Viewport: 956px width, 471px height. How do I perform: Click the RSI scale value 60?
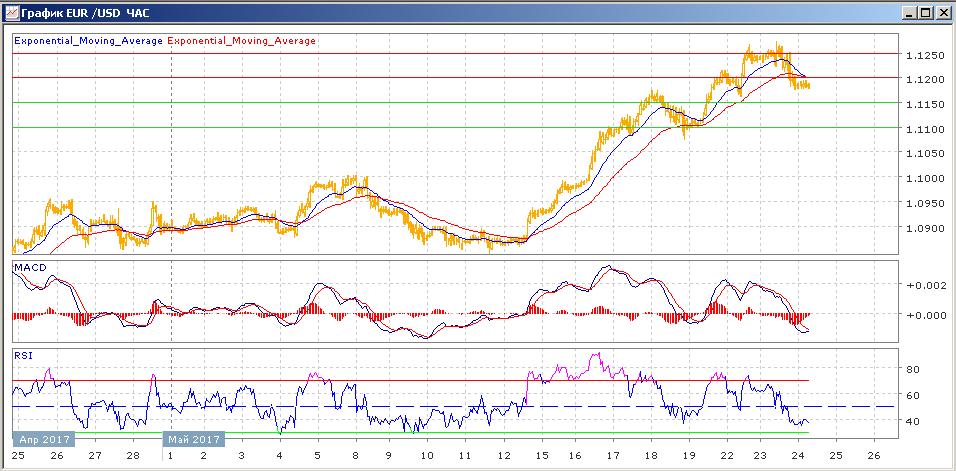tap(913, 395)
